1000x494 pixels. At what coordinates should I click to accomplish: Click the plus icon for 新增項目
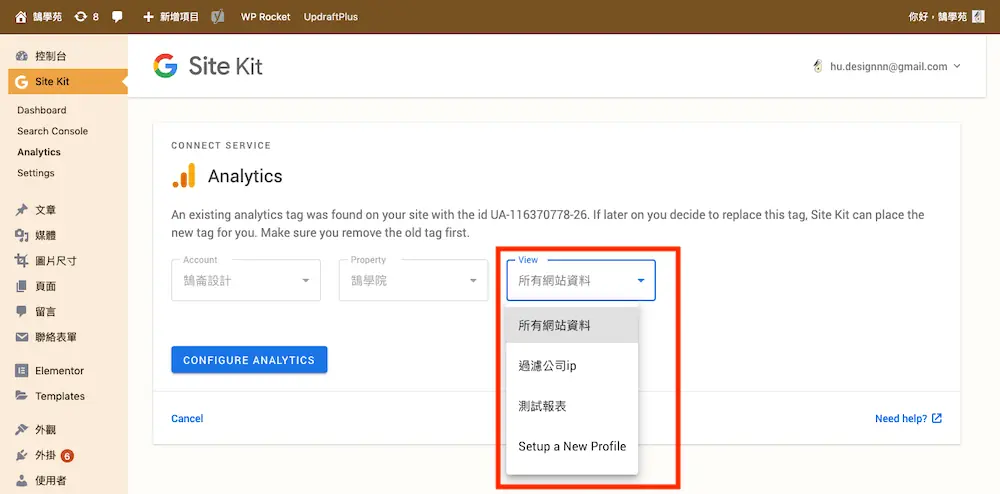pos(149,17)
